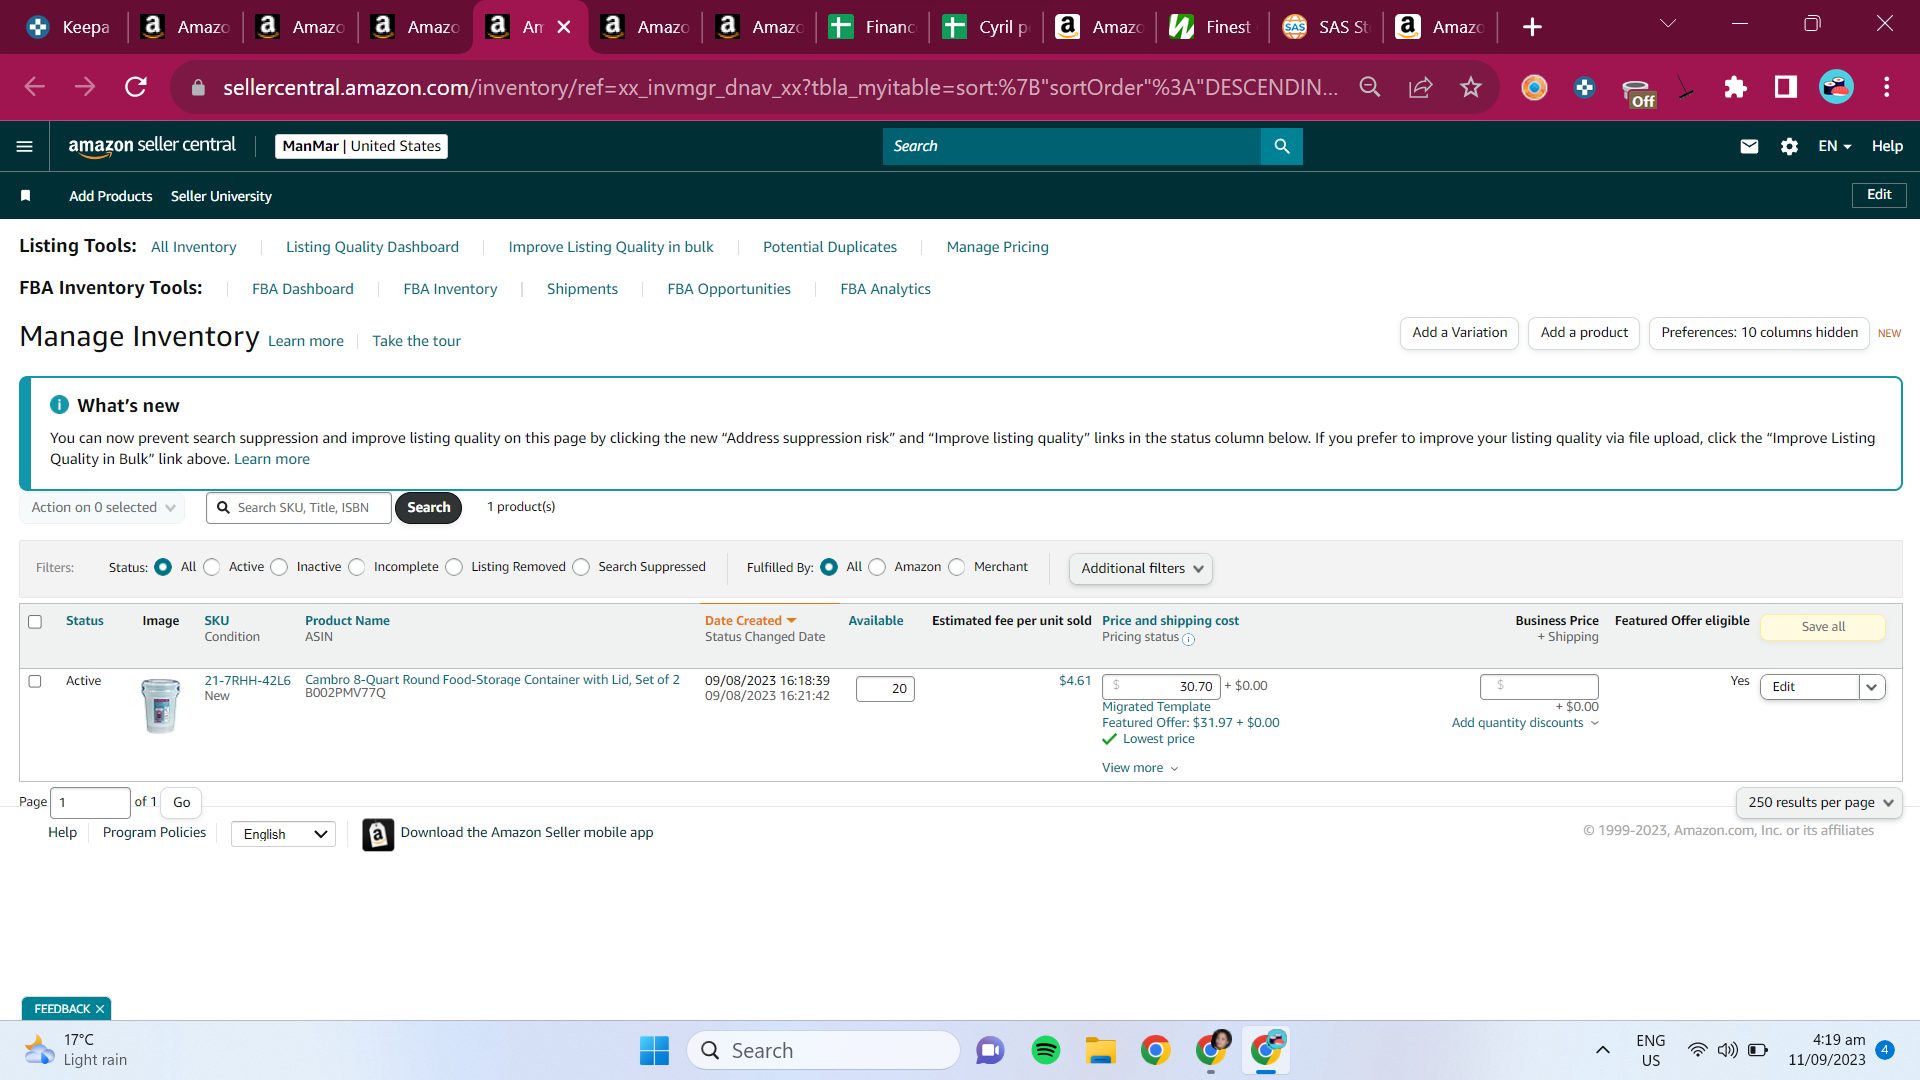Open the FBA Dashboard

pos(303,289)
